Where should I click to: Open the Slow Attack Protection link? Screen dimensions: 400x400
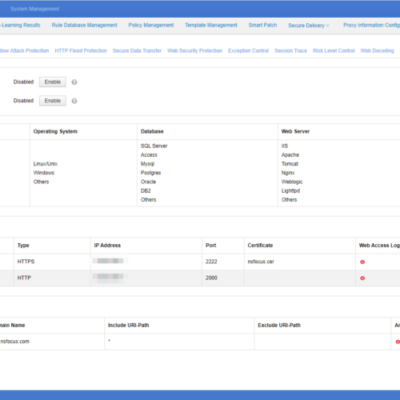pos(24,51)
